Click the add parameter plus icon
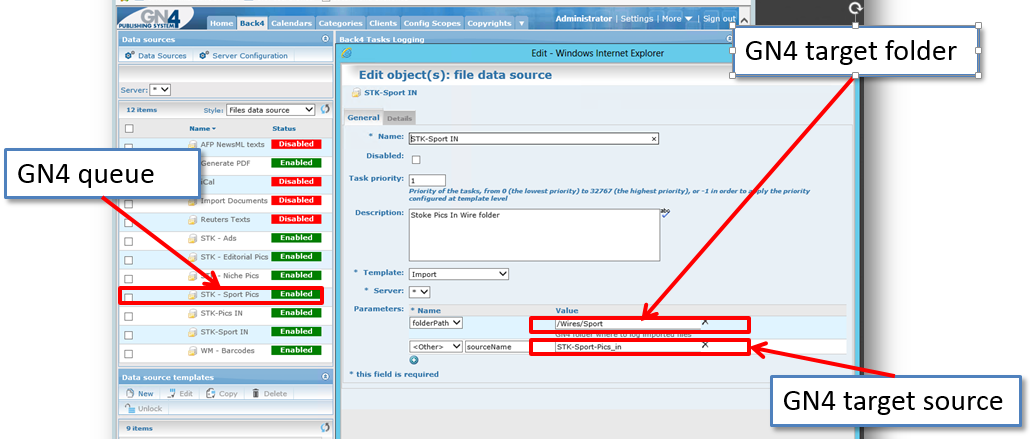 [414, 360]
